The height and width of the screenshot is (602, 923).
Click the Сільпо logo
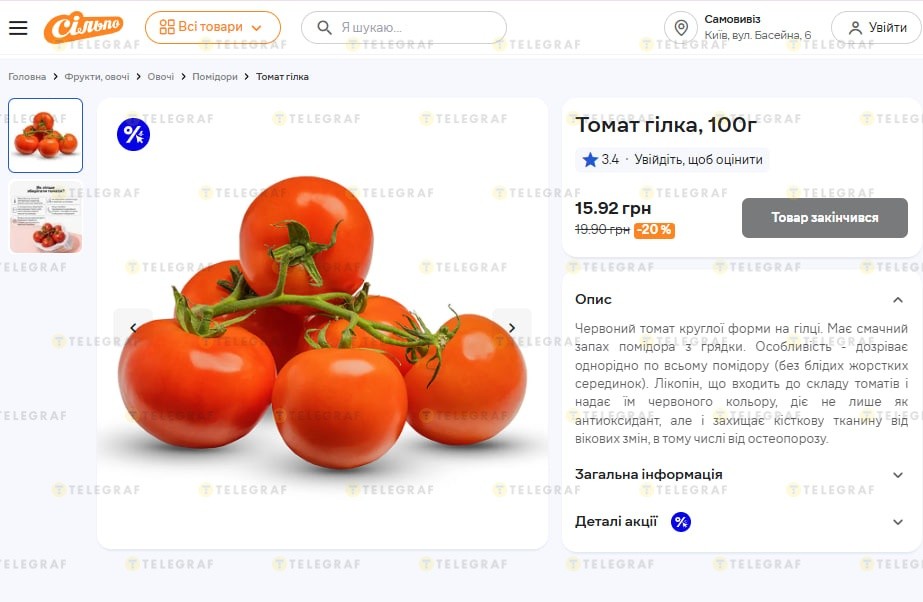(x=85, y=27)
